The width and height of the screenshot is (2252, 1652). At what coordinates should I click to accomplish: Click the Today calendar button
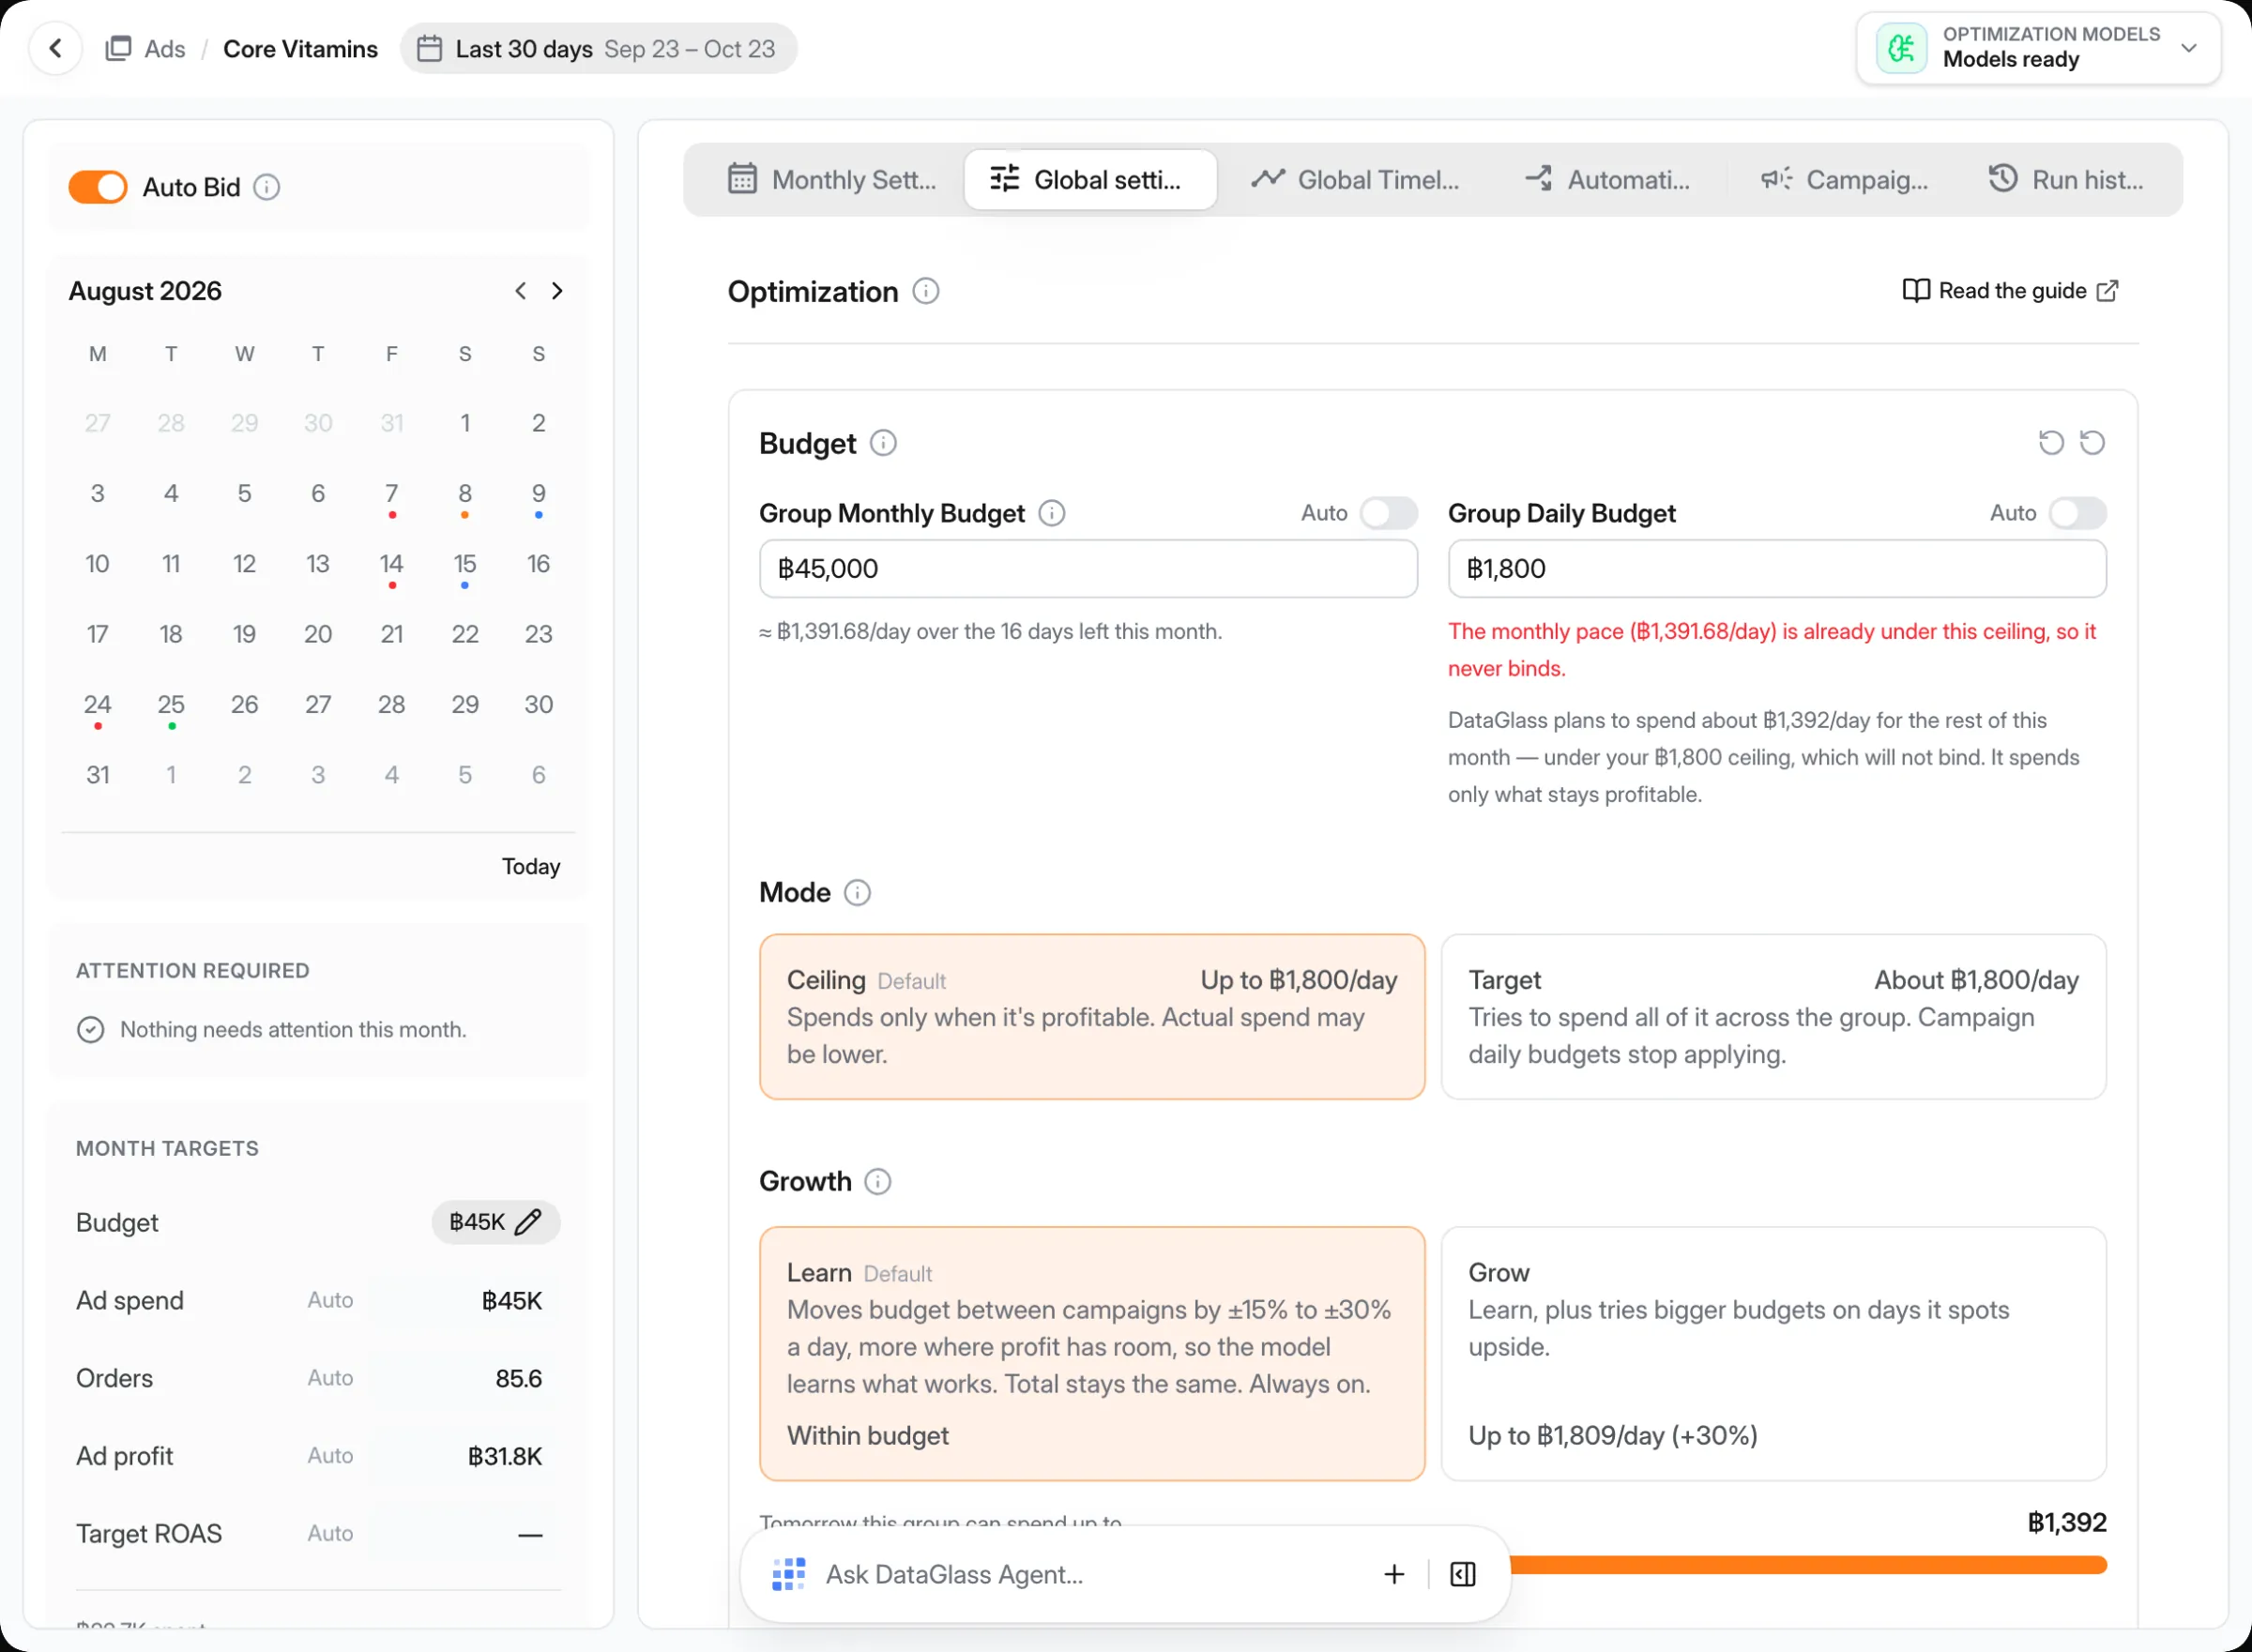531,866
